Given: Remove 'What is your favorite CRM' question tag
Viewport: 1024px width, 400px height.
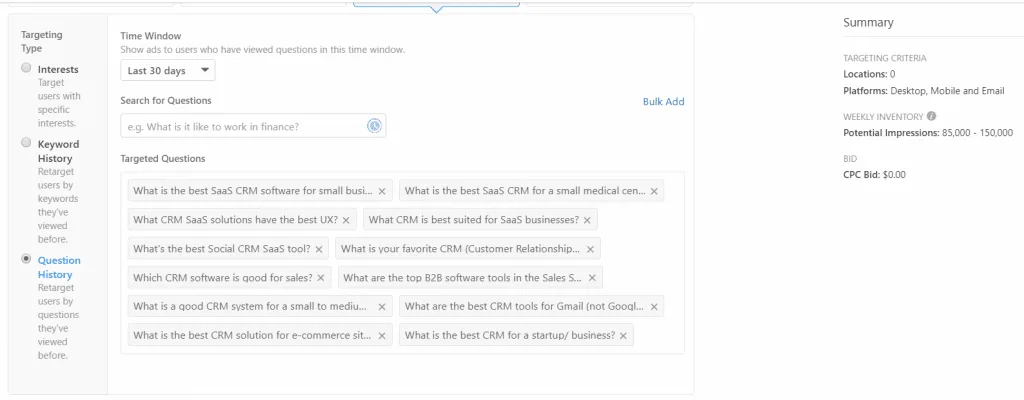Looking at the screenshot, I should tap(590, 249).
